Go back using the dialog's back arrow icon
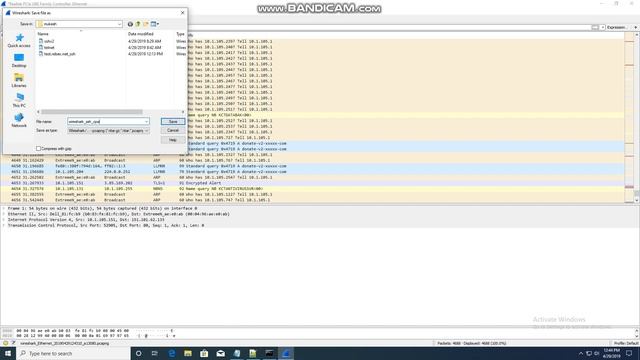This screenshot has height=360, width=640. tap(130, 24)
